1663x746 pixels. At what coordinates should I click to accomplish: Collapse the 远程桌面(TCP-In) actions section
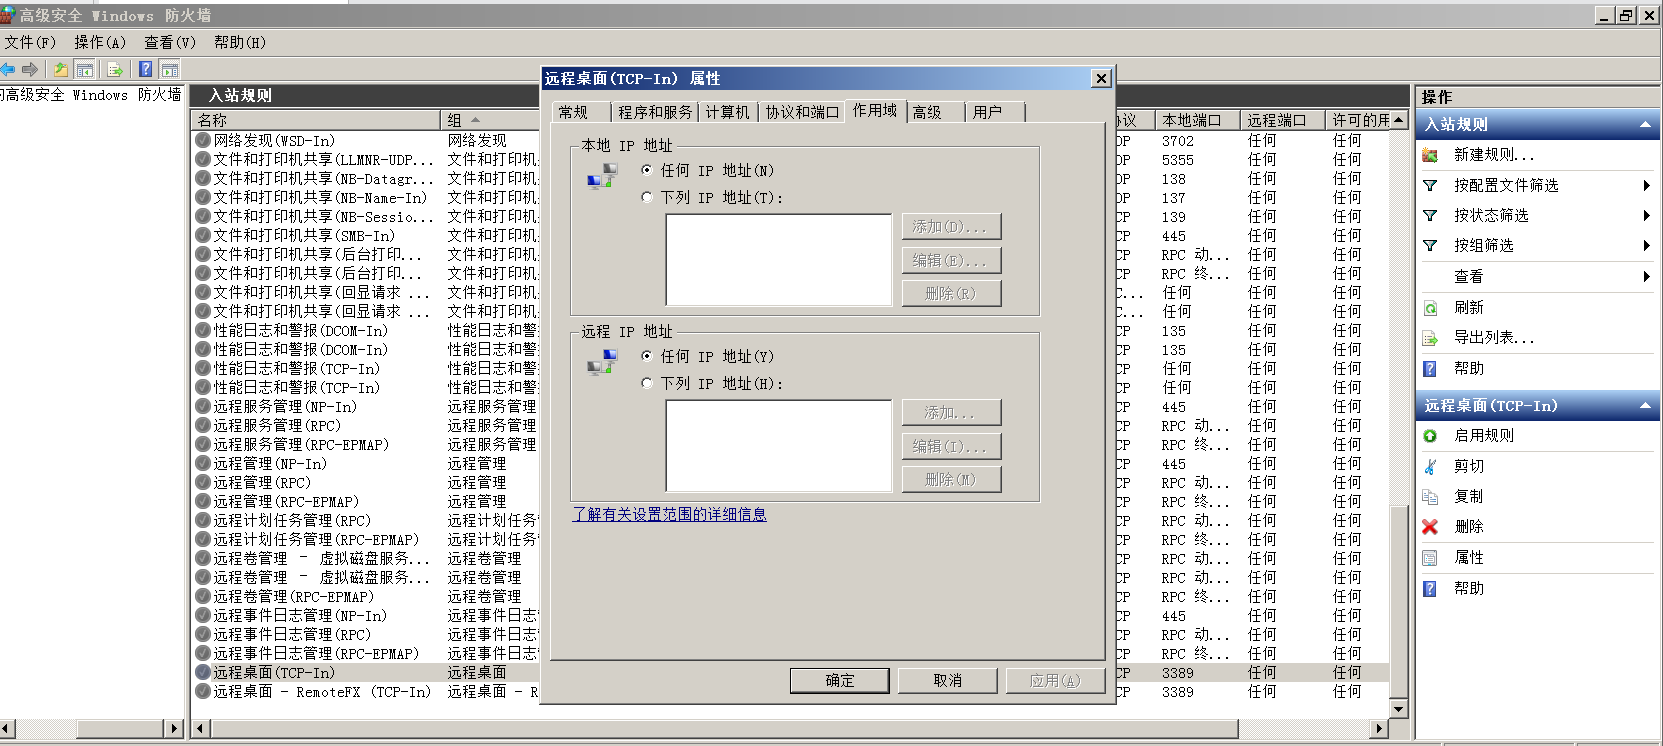click(x=1645, y=406)
